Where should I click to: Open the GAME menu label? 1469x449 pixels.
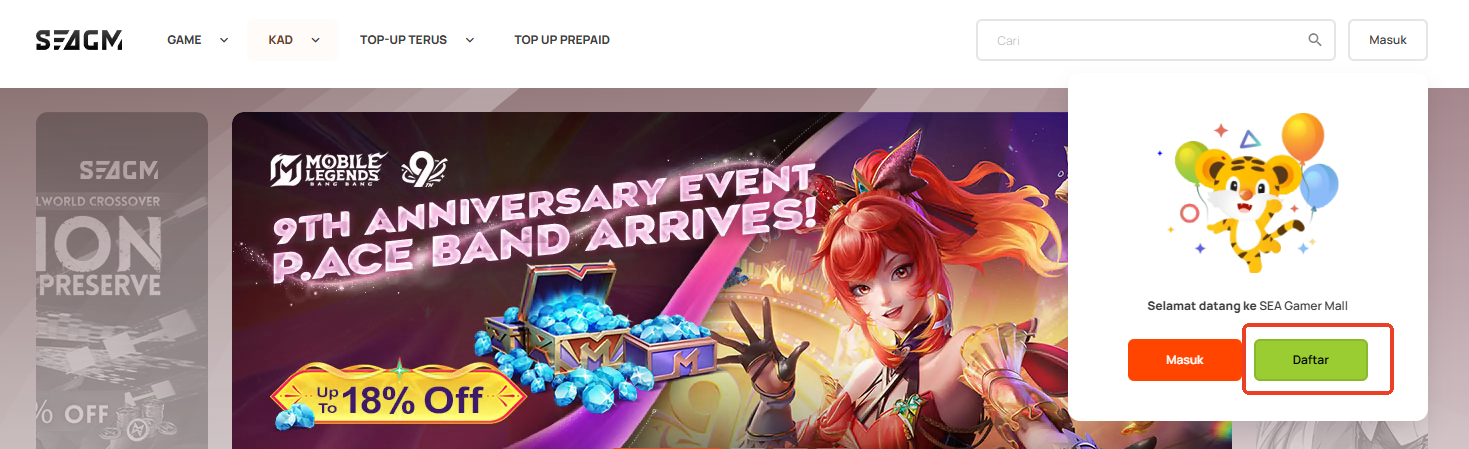point(184,40)
